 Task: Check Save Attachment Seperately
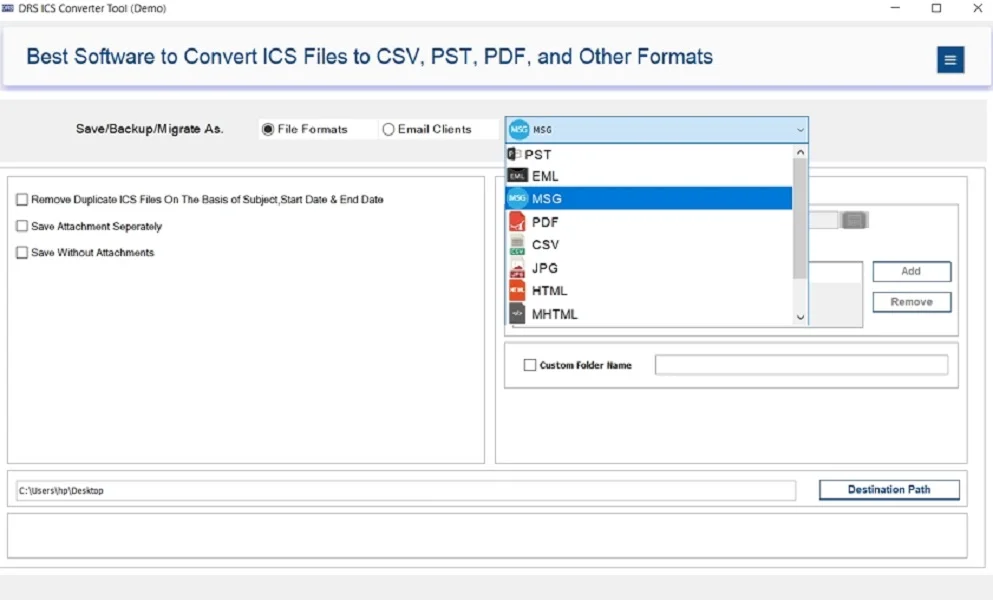tap(22, 226)
